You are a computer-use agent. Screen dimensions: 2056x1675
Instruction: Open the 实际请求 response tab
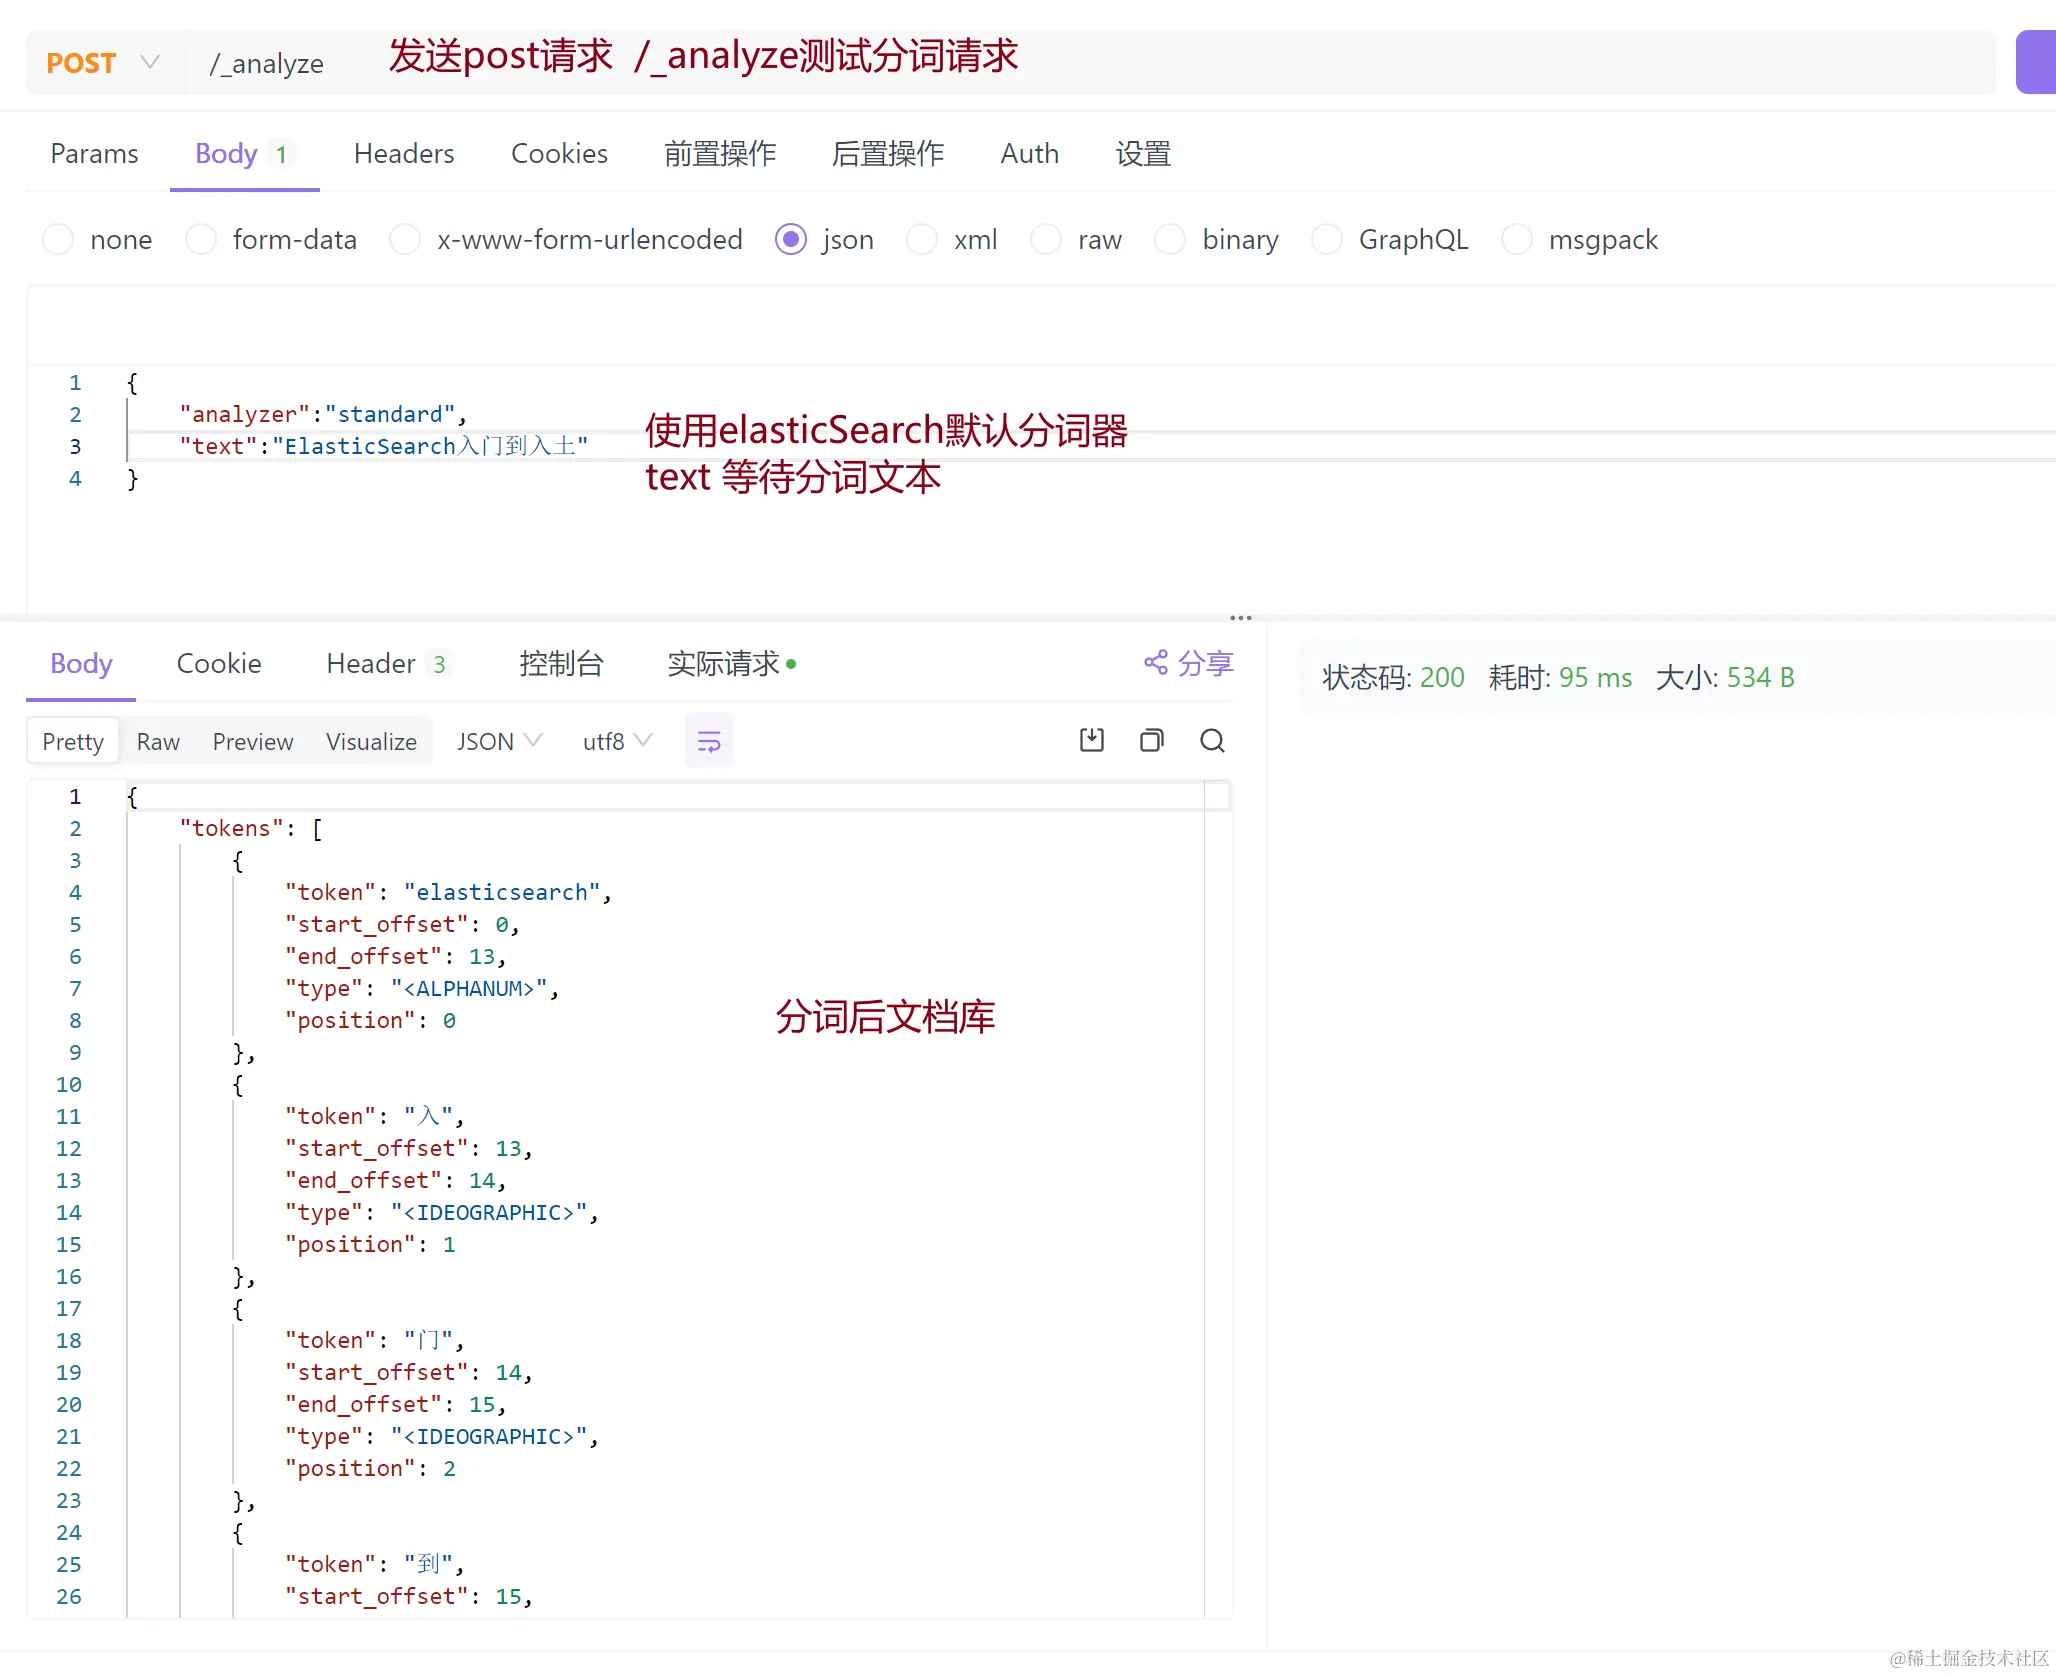coord(724,663)
